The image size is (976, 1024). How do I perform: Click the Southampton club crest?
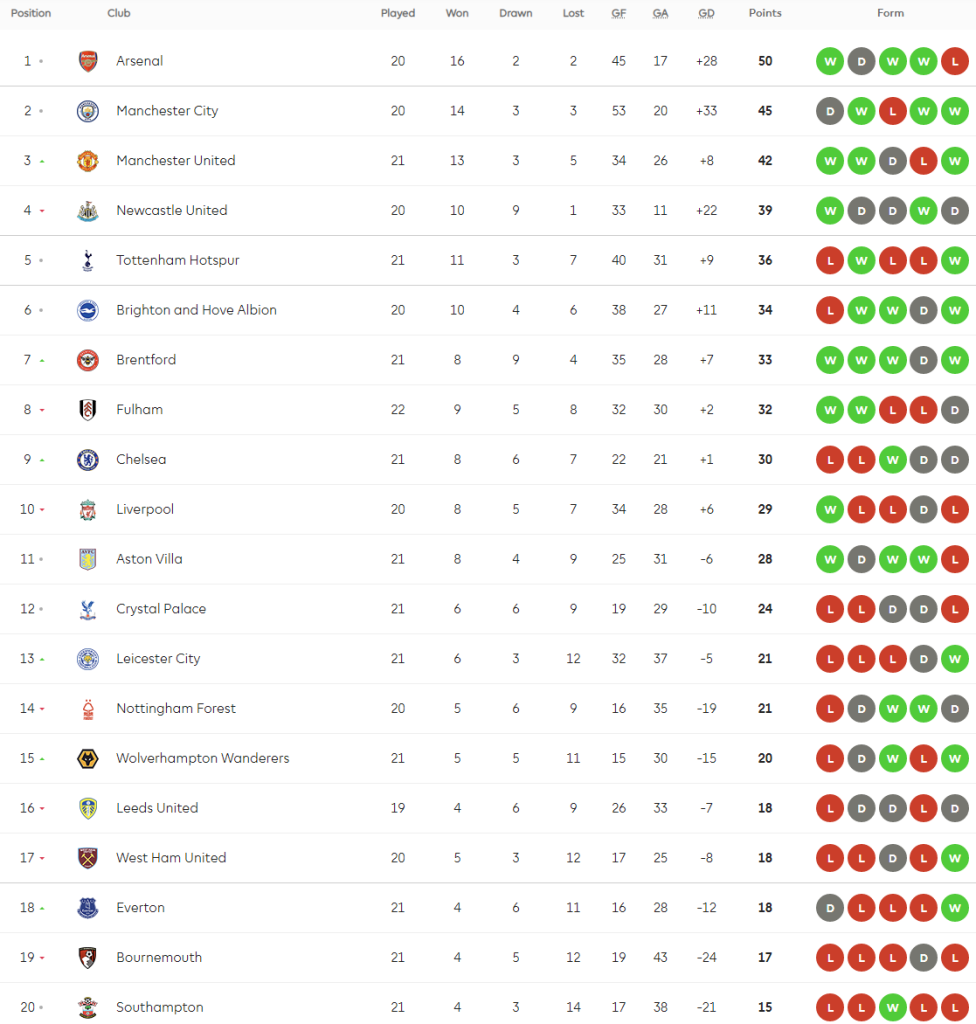88,1008
